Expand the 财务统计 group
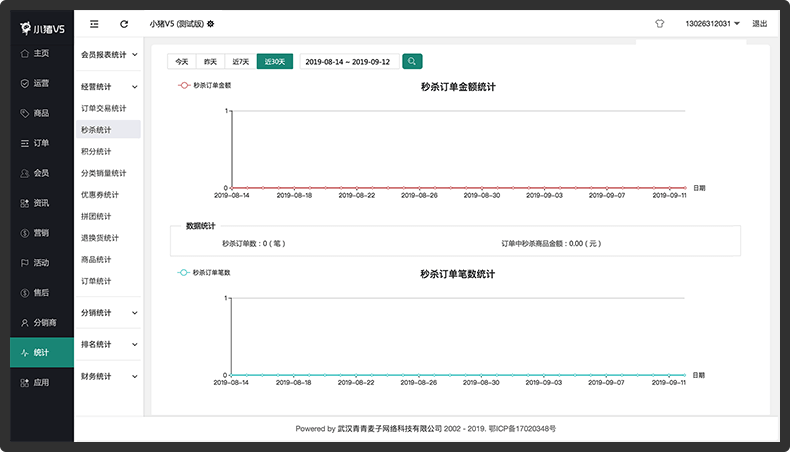The height and width of the screenshot is (452, 790). (109, 376)
